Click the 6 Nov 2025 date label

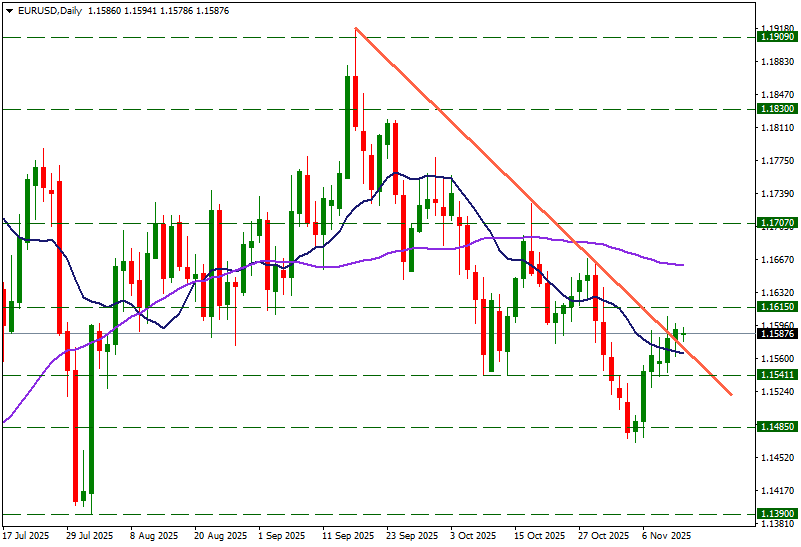(x=666, y=536)
